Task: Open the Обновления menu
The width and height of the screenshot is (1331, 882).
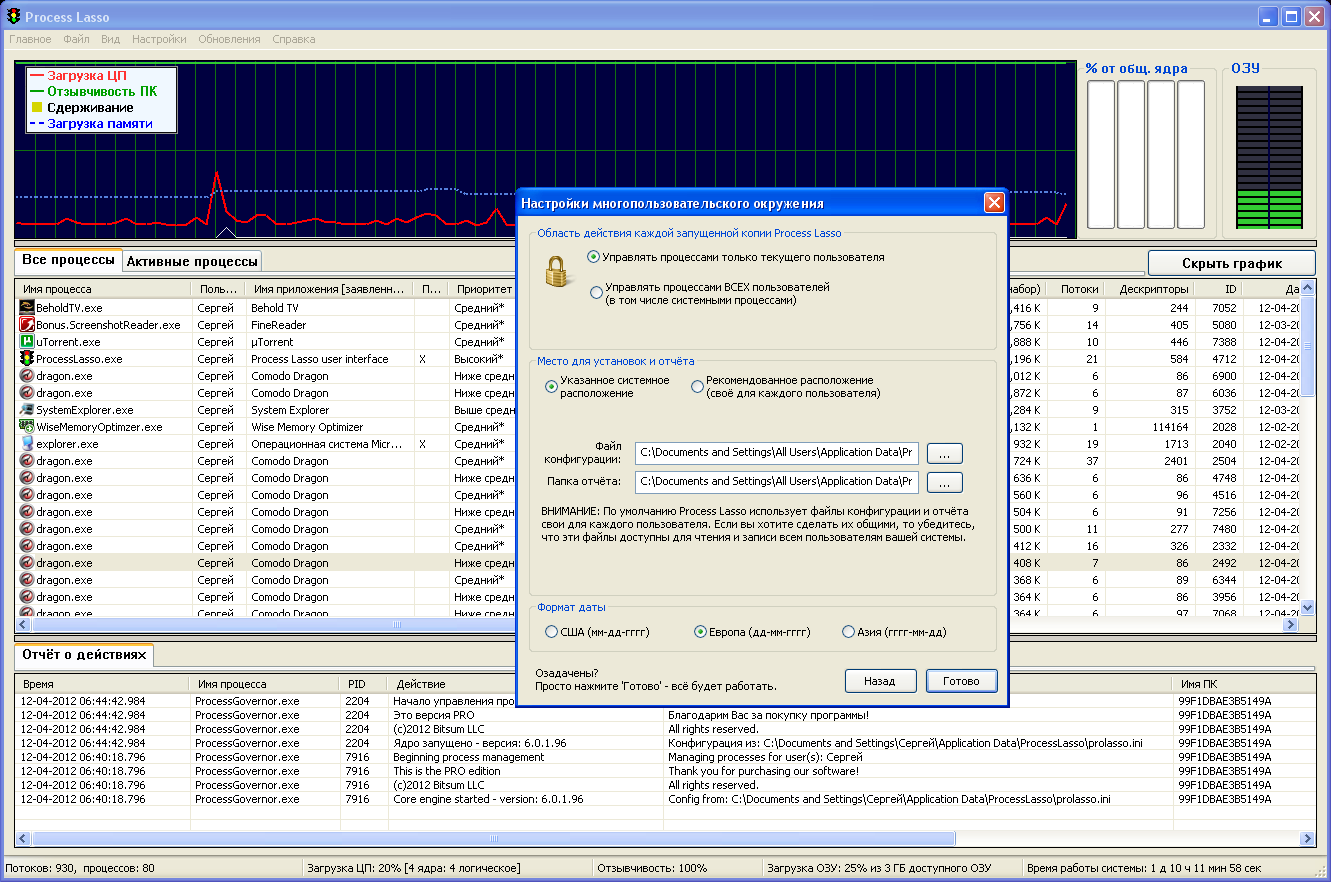Action: (x=229, y=39)
